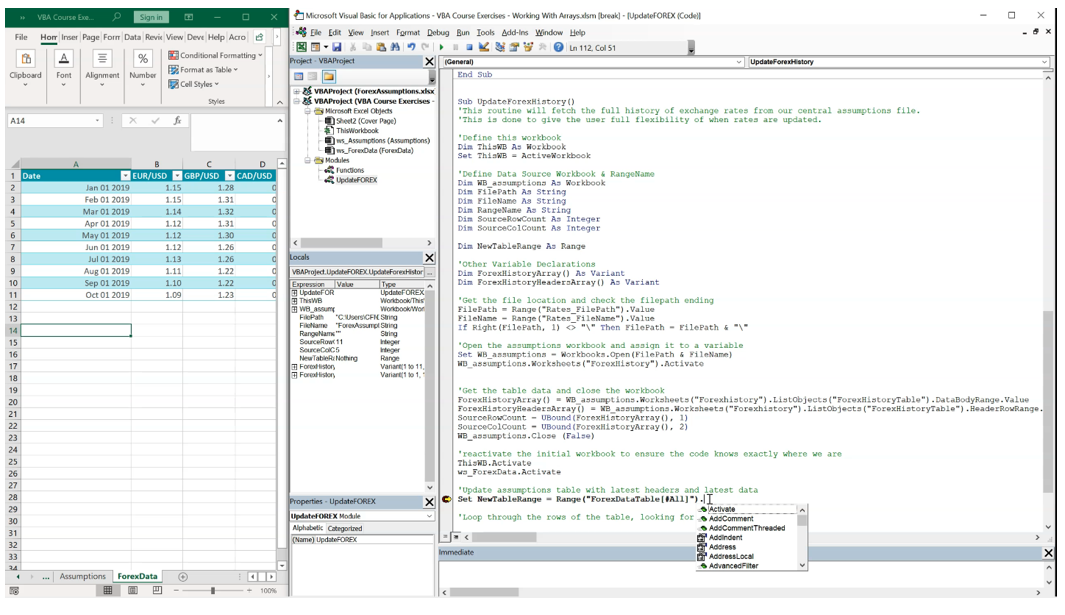The width and height of the screenshot is (1065, 615).
Task: Switch Excel to Normal view
Action: point(108,591)
